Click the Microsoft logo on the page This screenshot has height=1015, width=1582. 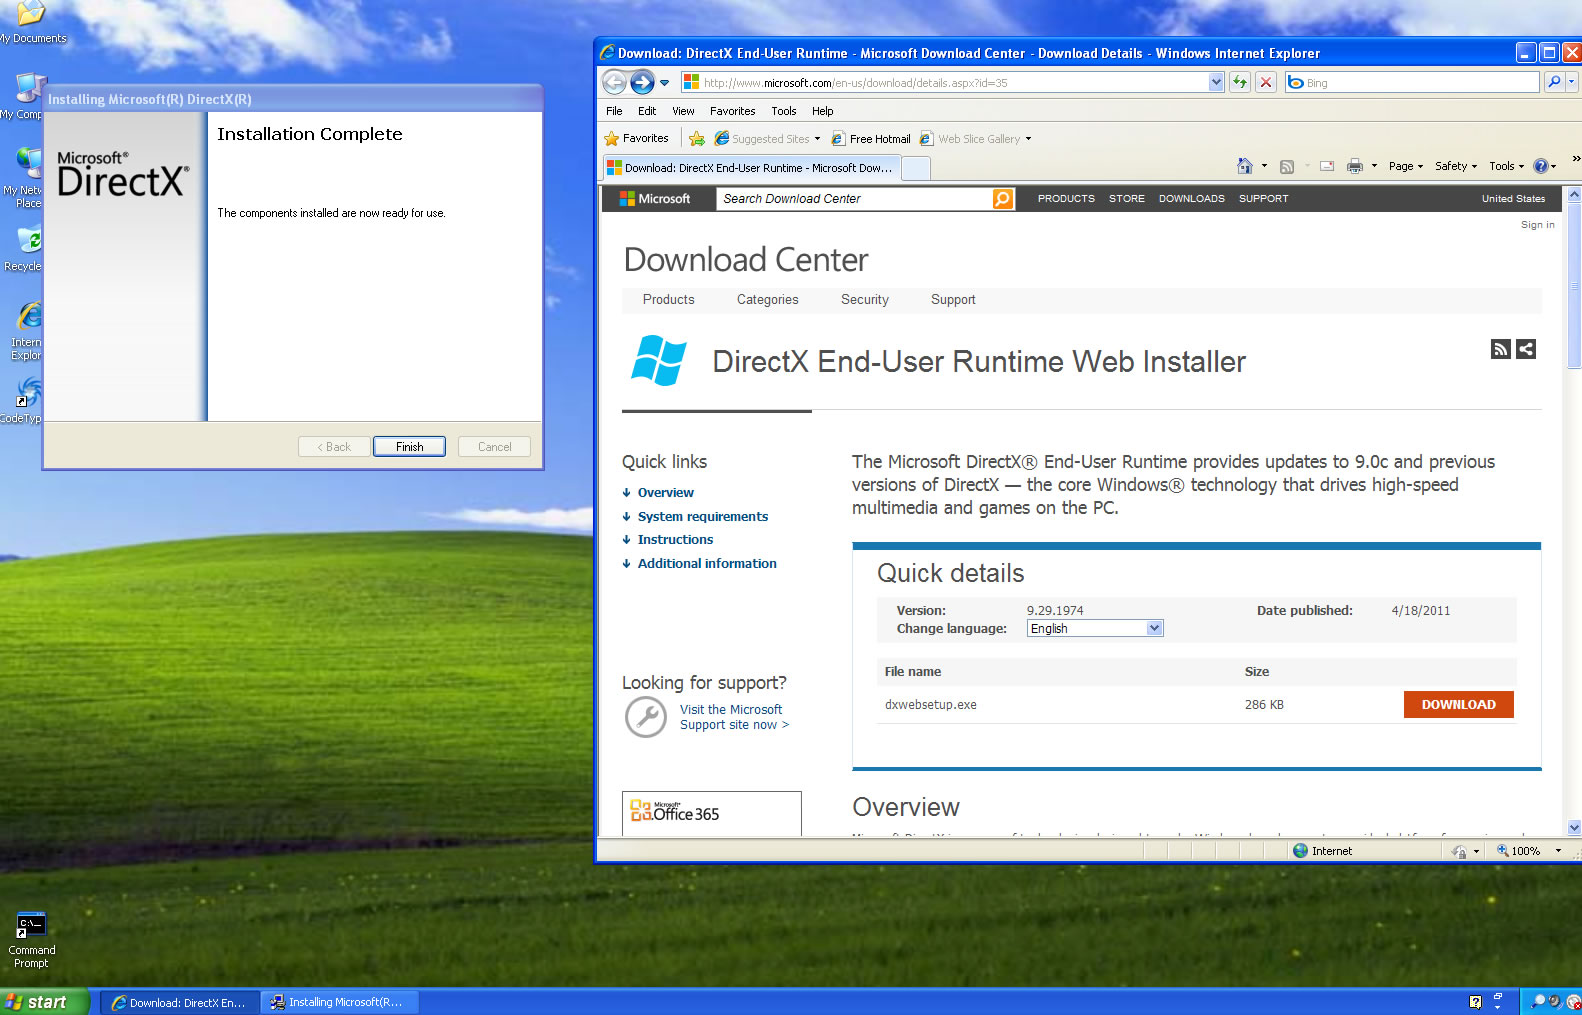coord(655,199)
